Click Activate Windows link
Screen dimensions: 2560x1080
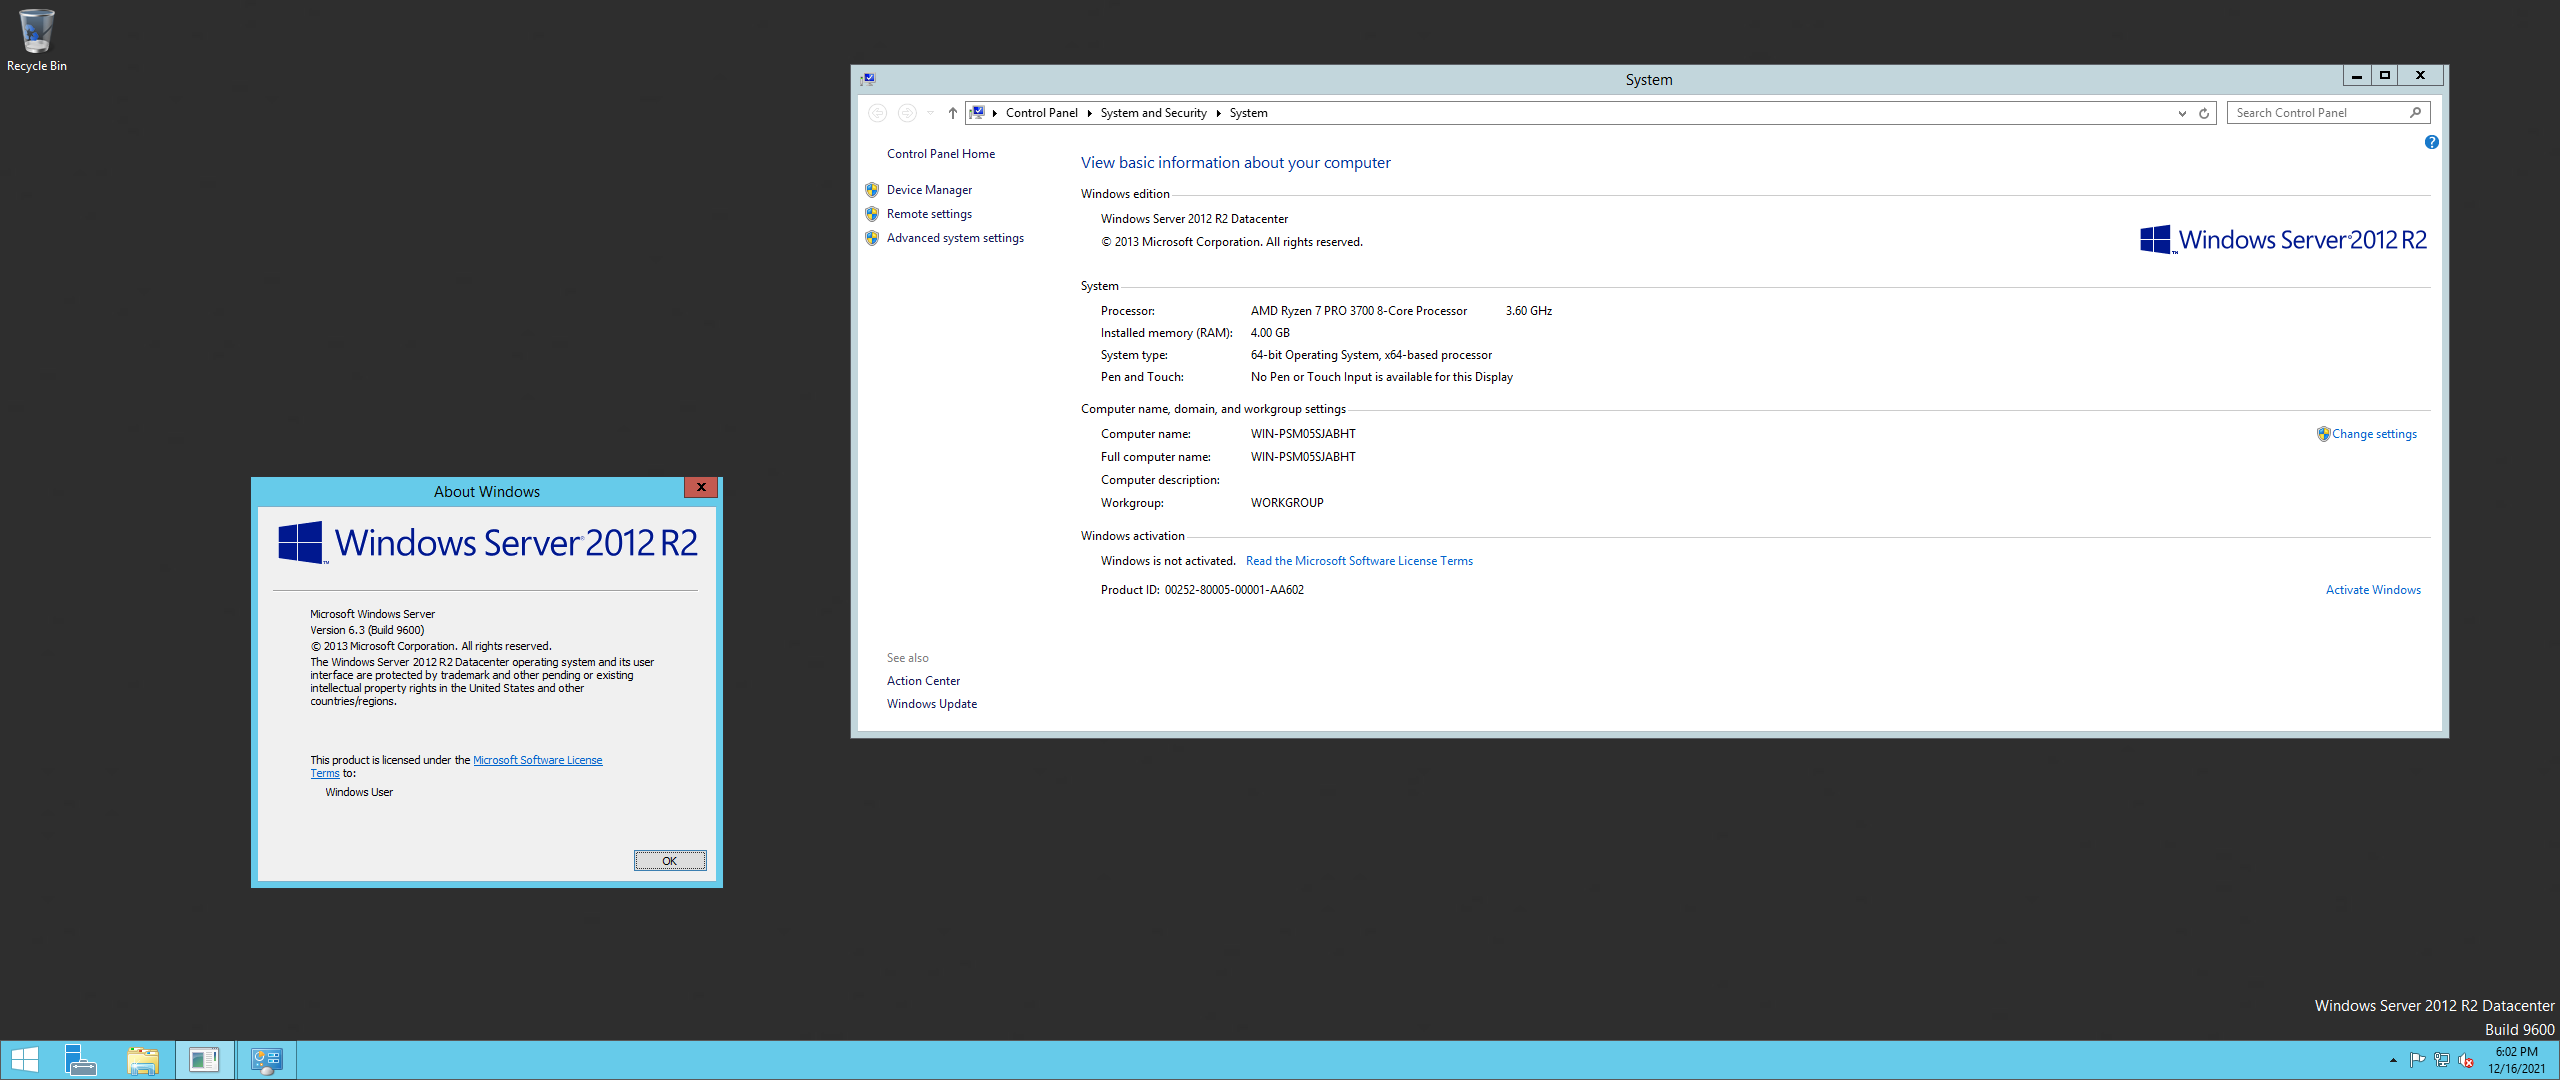(x=2373, y=590)
